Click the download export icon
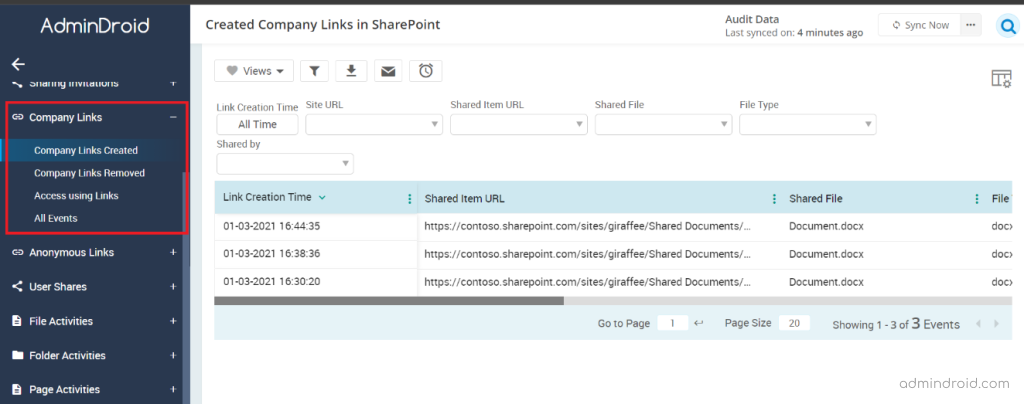Image resolution: width=1024 pixels, height=404 pixels. click(x=351, y=71)
